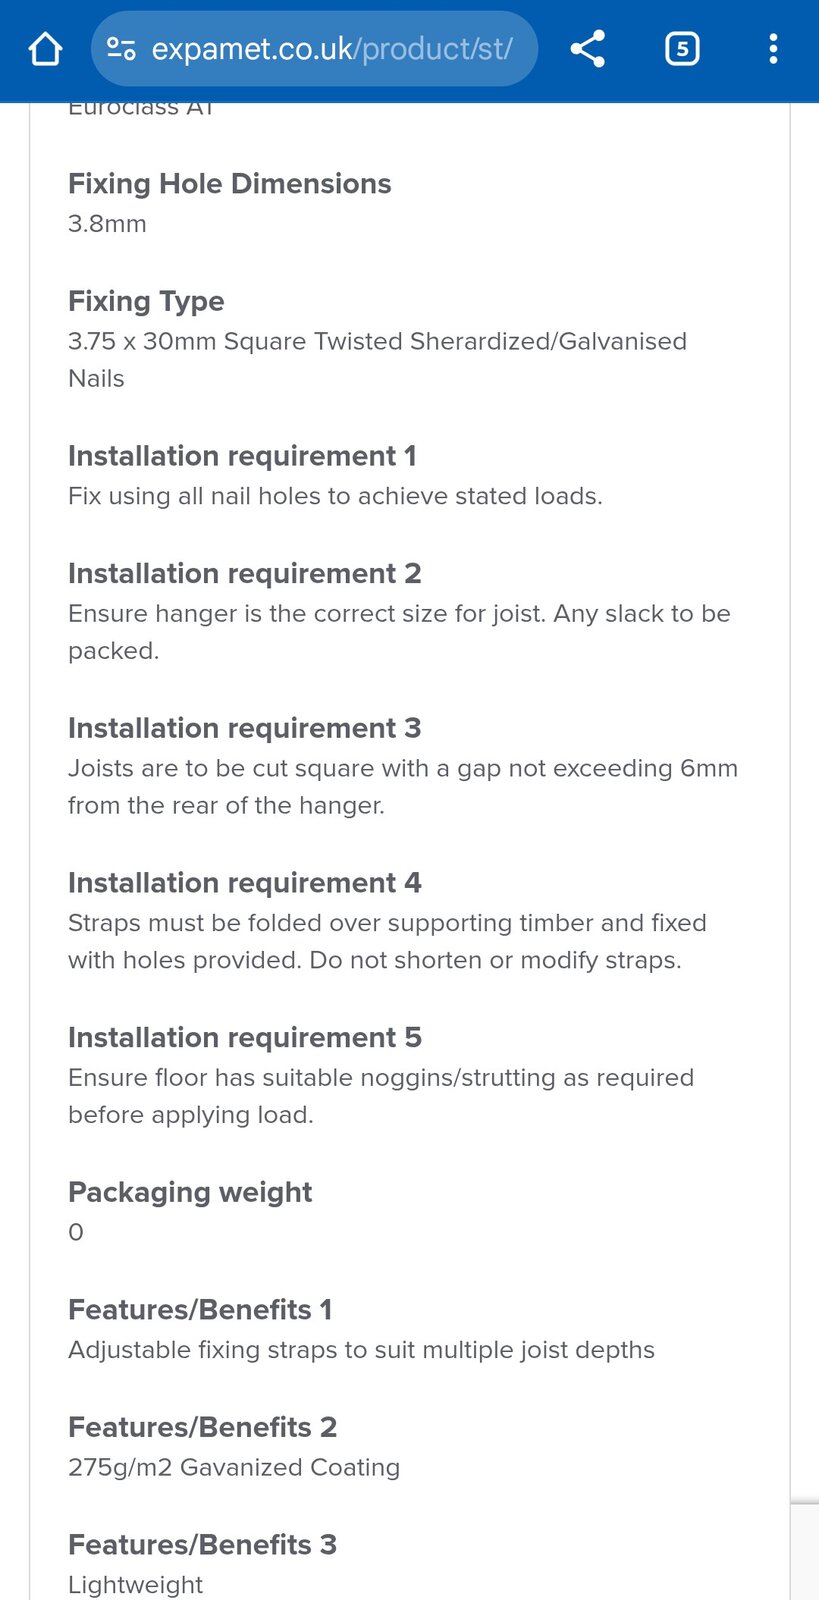
Task: Select the 275g/m2 Gavanized Coating text
Action: 233,1467
